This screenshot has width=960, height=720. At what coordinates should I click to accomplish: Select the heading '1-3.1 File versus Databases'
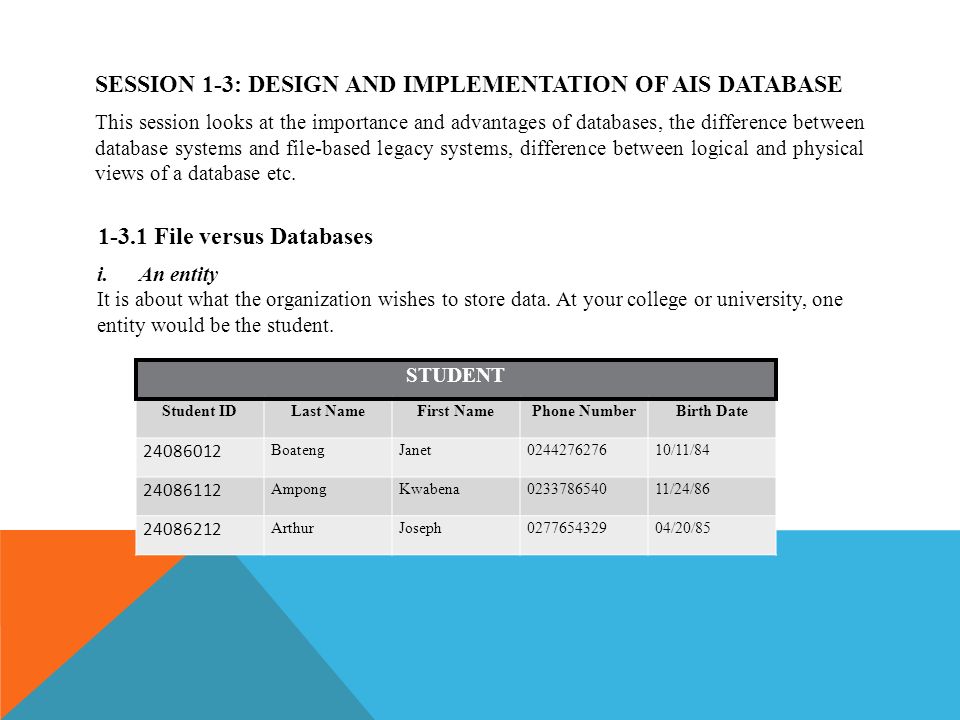pos(235,236)
